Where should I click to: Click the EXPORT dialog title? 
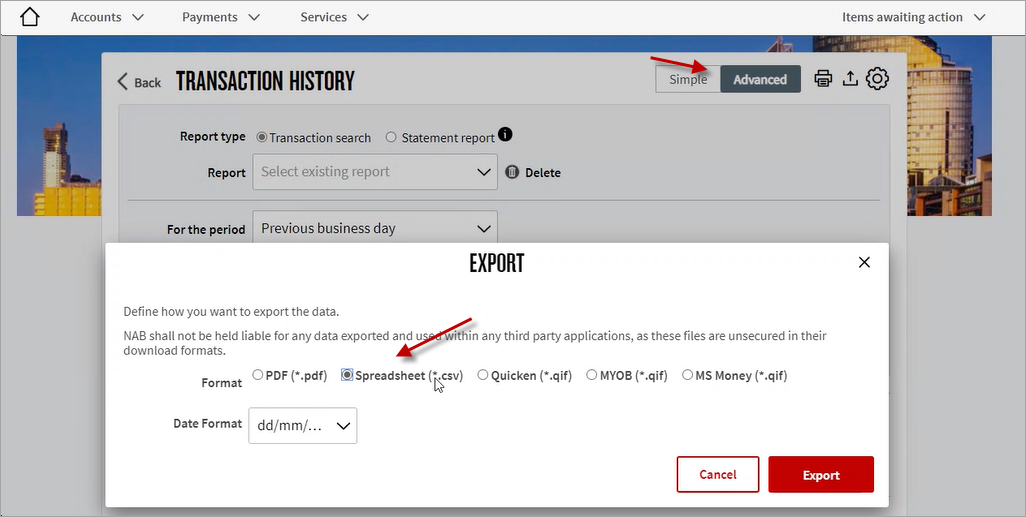[x=497, y=263]
